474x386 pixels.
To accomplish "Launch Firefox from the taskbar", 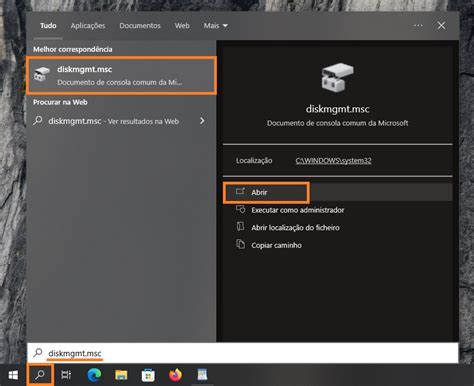I will pyautogui.click(x=175, y=375).
